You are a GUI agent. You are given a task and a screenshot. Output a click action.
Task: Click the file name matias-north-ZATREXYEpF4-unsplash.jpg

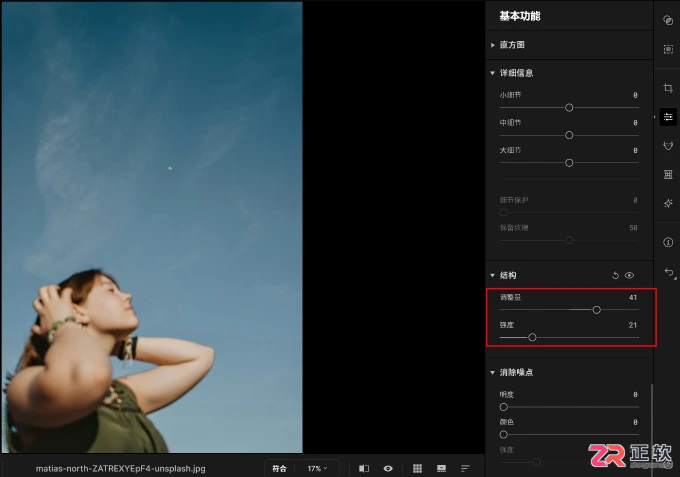point(121,469)
